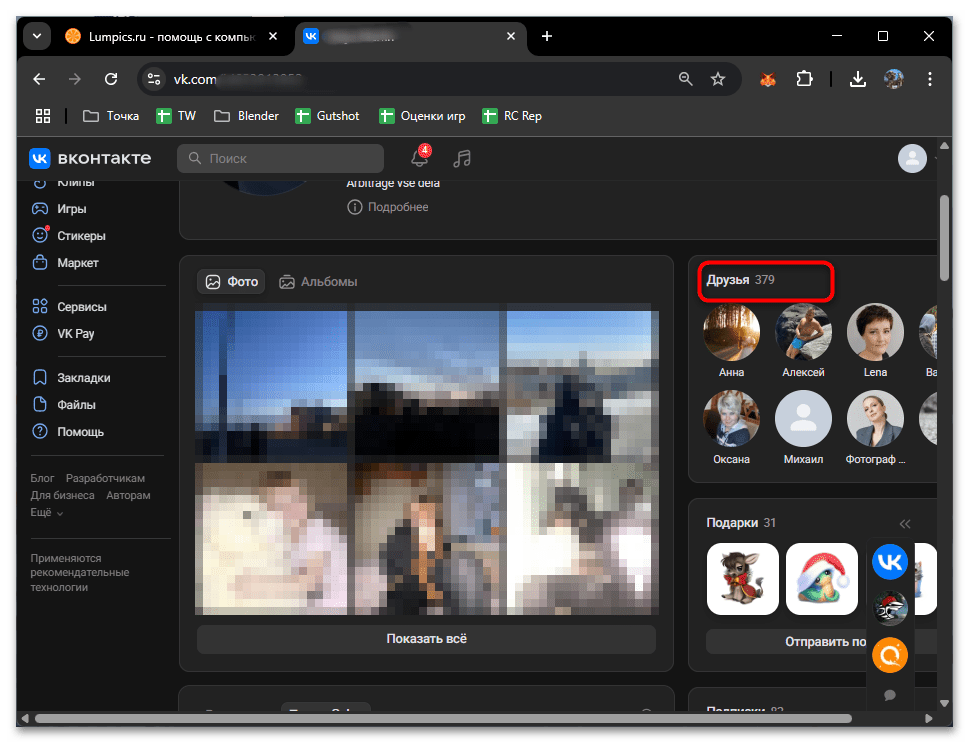
Task: Open the Оценки игр bookmark
Action: 422,116
